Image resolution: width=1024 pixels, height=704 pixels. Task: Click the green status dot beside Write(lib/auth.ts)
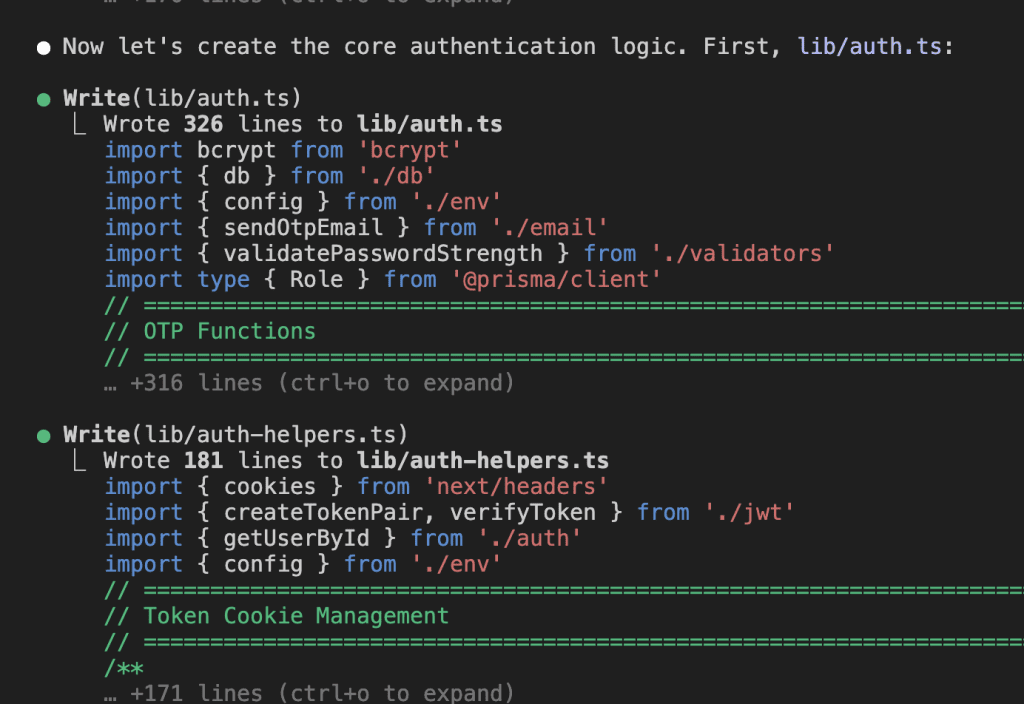43,99
